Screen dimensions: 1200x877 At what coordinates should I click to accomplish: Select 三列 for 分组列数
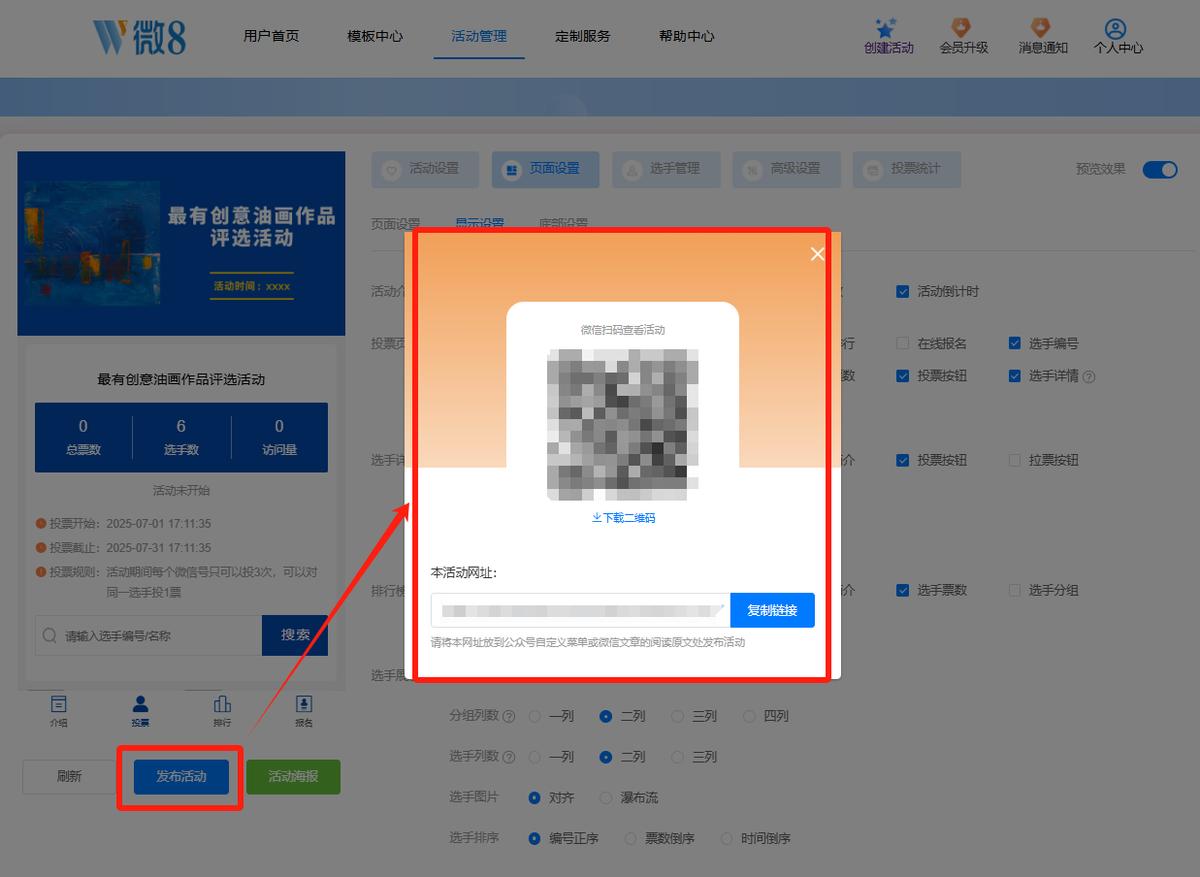pyautogui.click(x=677, y=716)
